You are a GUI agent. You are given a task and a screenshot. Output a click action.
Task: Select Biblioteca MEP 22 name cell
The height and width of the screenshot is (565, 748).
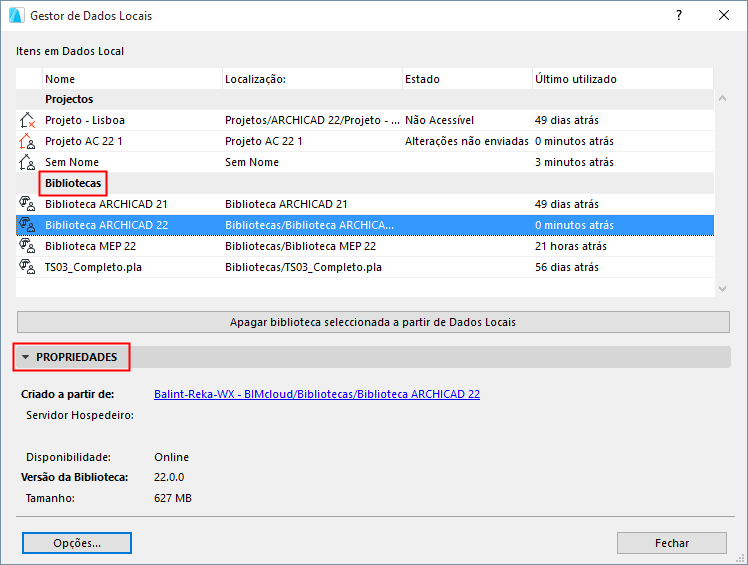tap(91, 246)
